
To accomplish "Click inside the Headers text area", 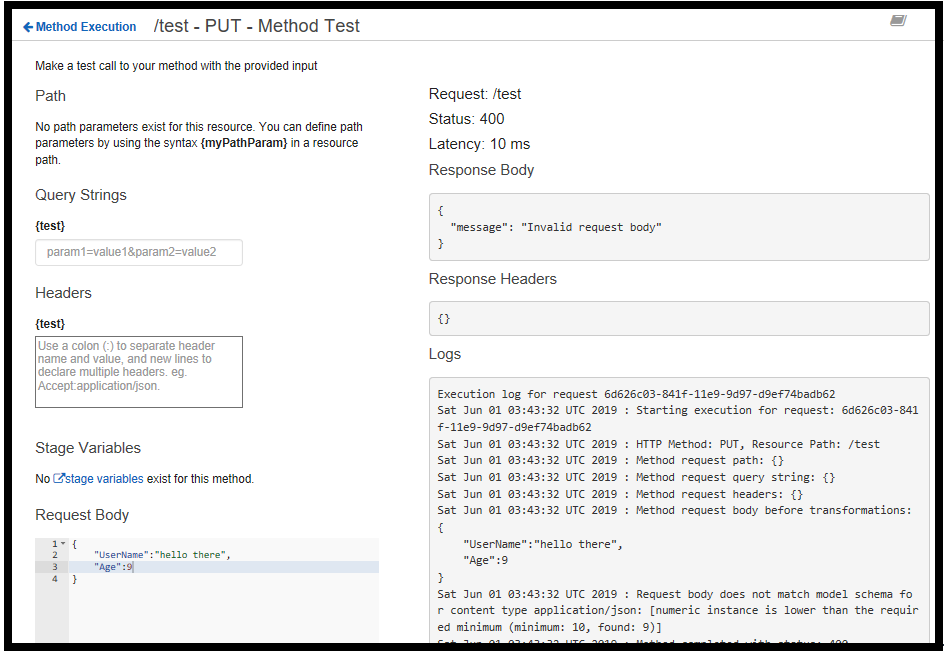I will 139,372.
